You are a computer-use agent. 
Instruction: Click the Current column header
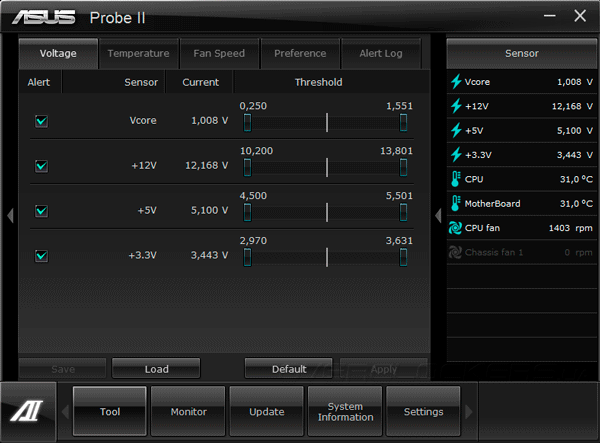[x=201, y=82]
